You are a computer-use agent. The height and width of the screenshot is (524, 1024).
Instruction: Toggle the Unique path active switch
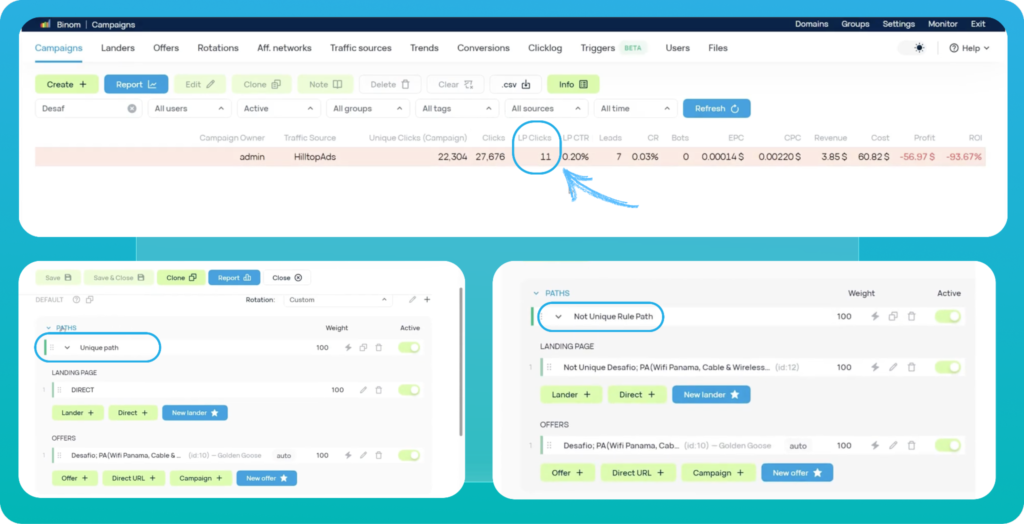pyautogui.click(x=409, y=348)
